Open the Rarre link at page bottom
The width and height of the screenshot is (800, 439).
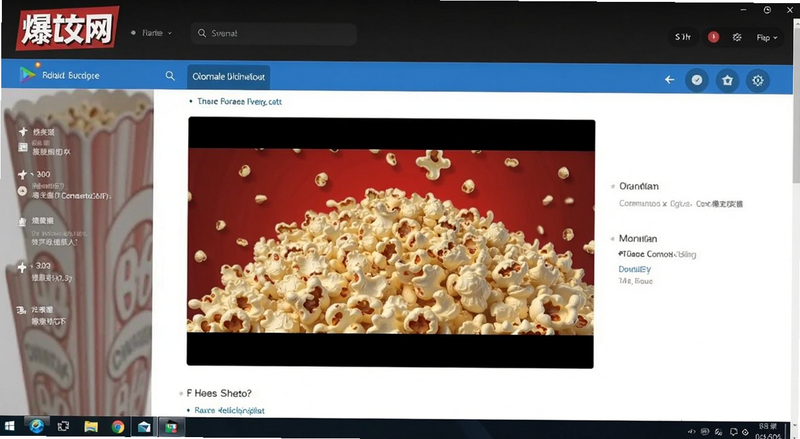[230, 410]
